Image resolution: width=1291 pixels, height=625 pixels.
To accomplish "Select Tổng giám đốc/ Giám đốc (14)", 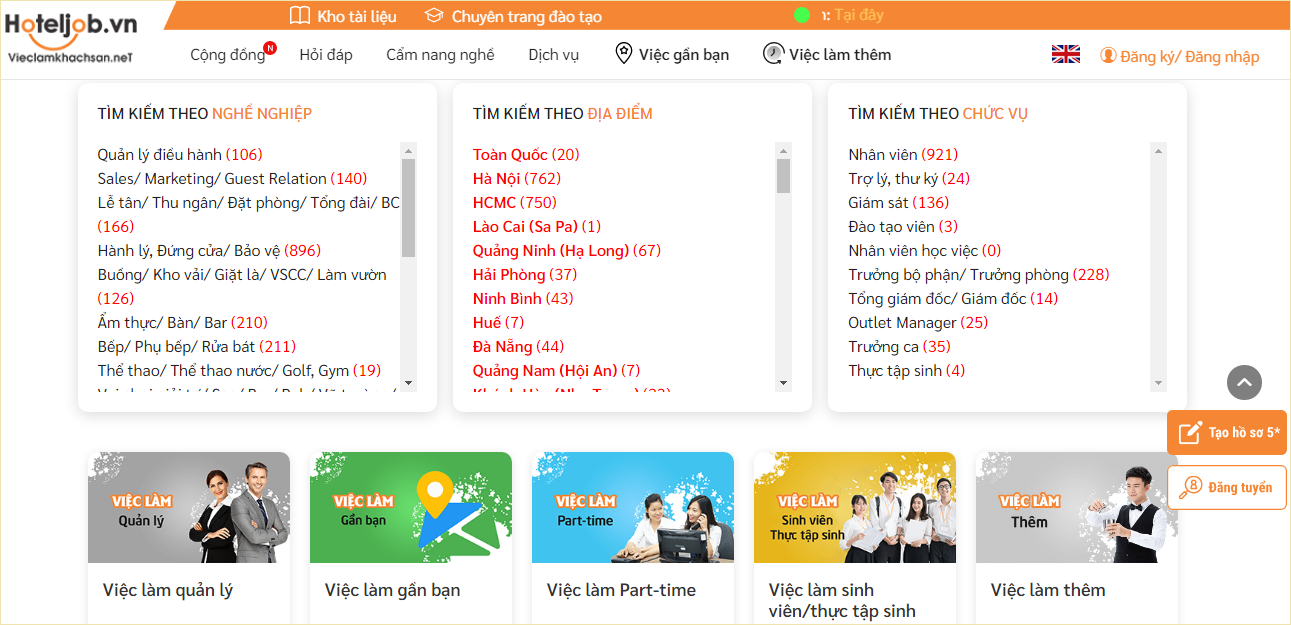I will click(953, 298).
